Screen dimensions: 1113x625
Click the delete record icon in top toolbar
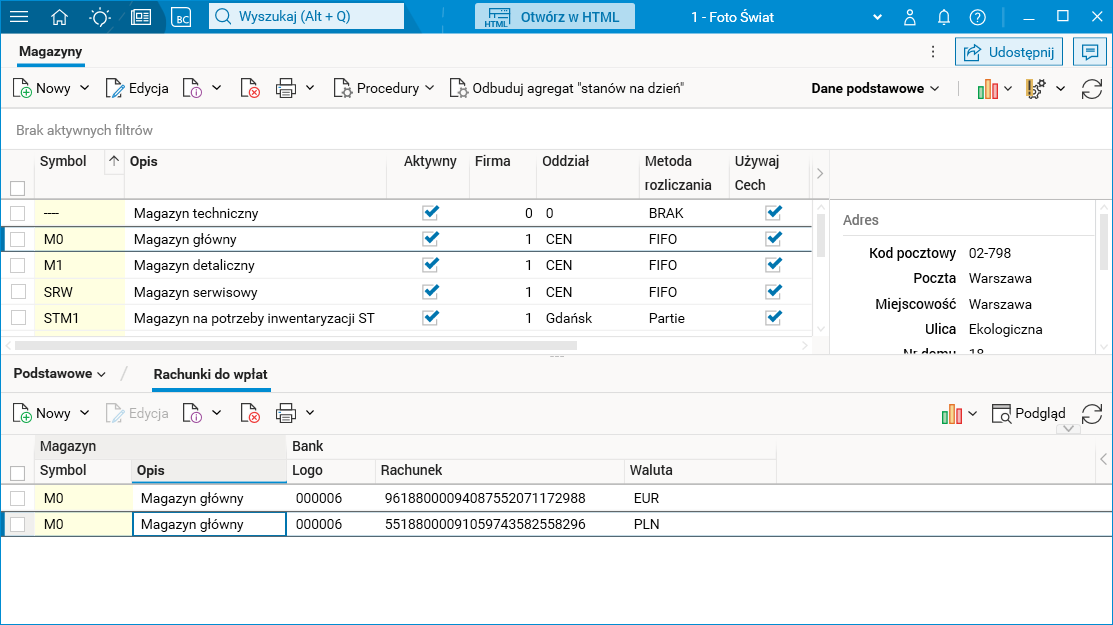(250, 88)
